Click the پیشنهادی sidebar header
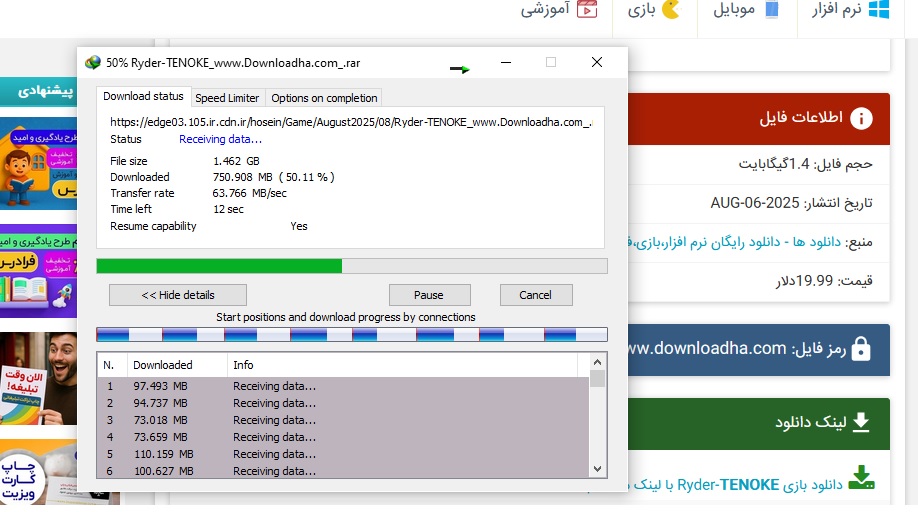Screen dimensions: 918x512 click(x=39, y=91)
